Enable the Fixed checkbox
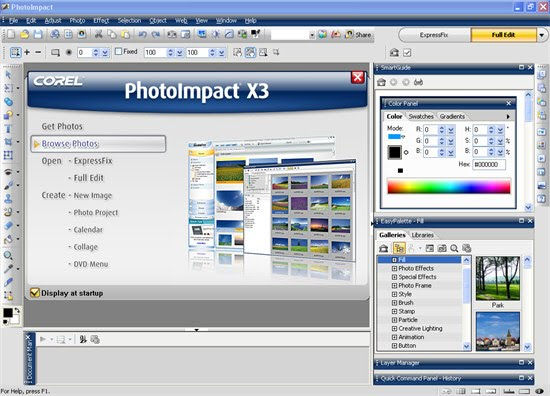The width and height of the screenshot is (550, 396). [x=119, y=52]
